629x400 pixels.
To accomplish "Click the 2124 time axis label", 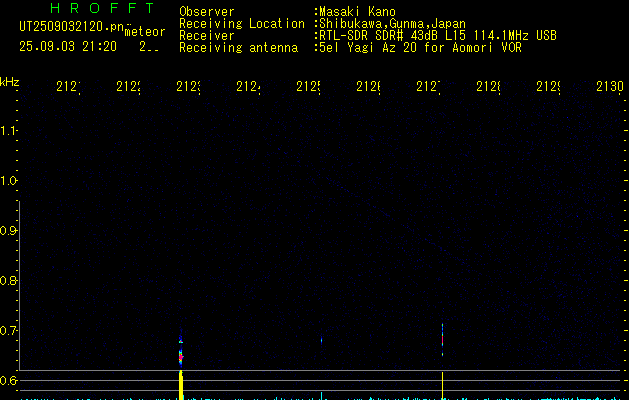I will [248, 87].
